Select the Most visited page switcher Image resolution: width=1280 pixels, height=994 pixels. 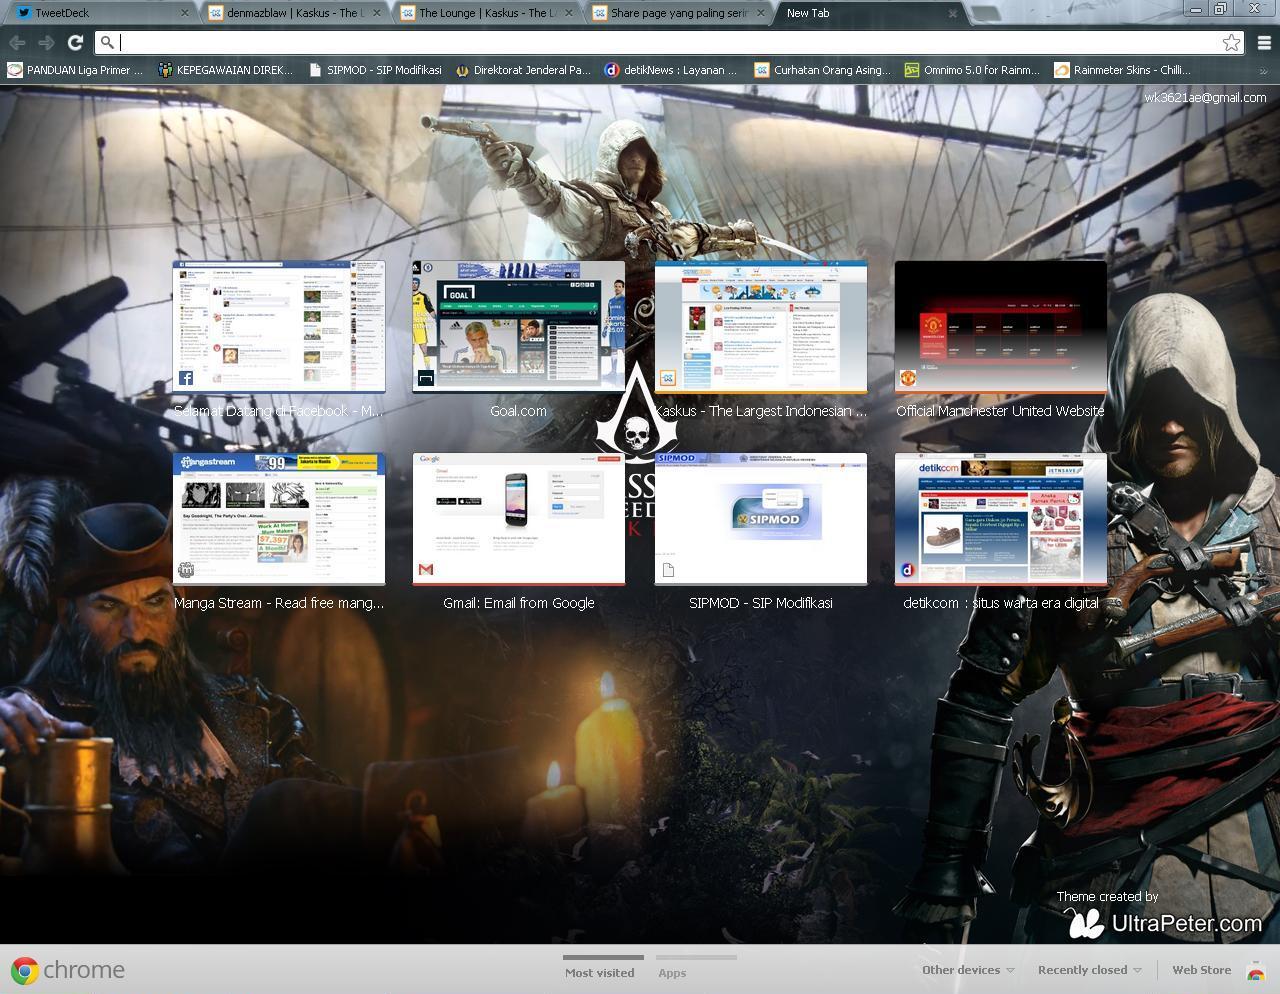(599, 972)
